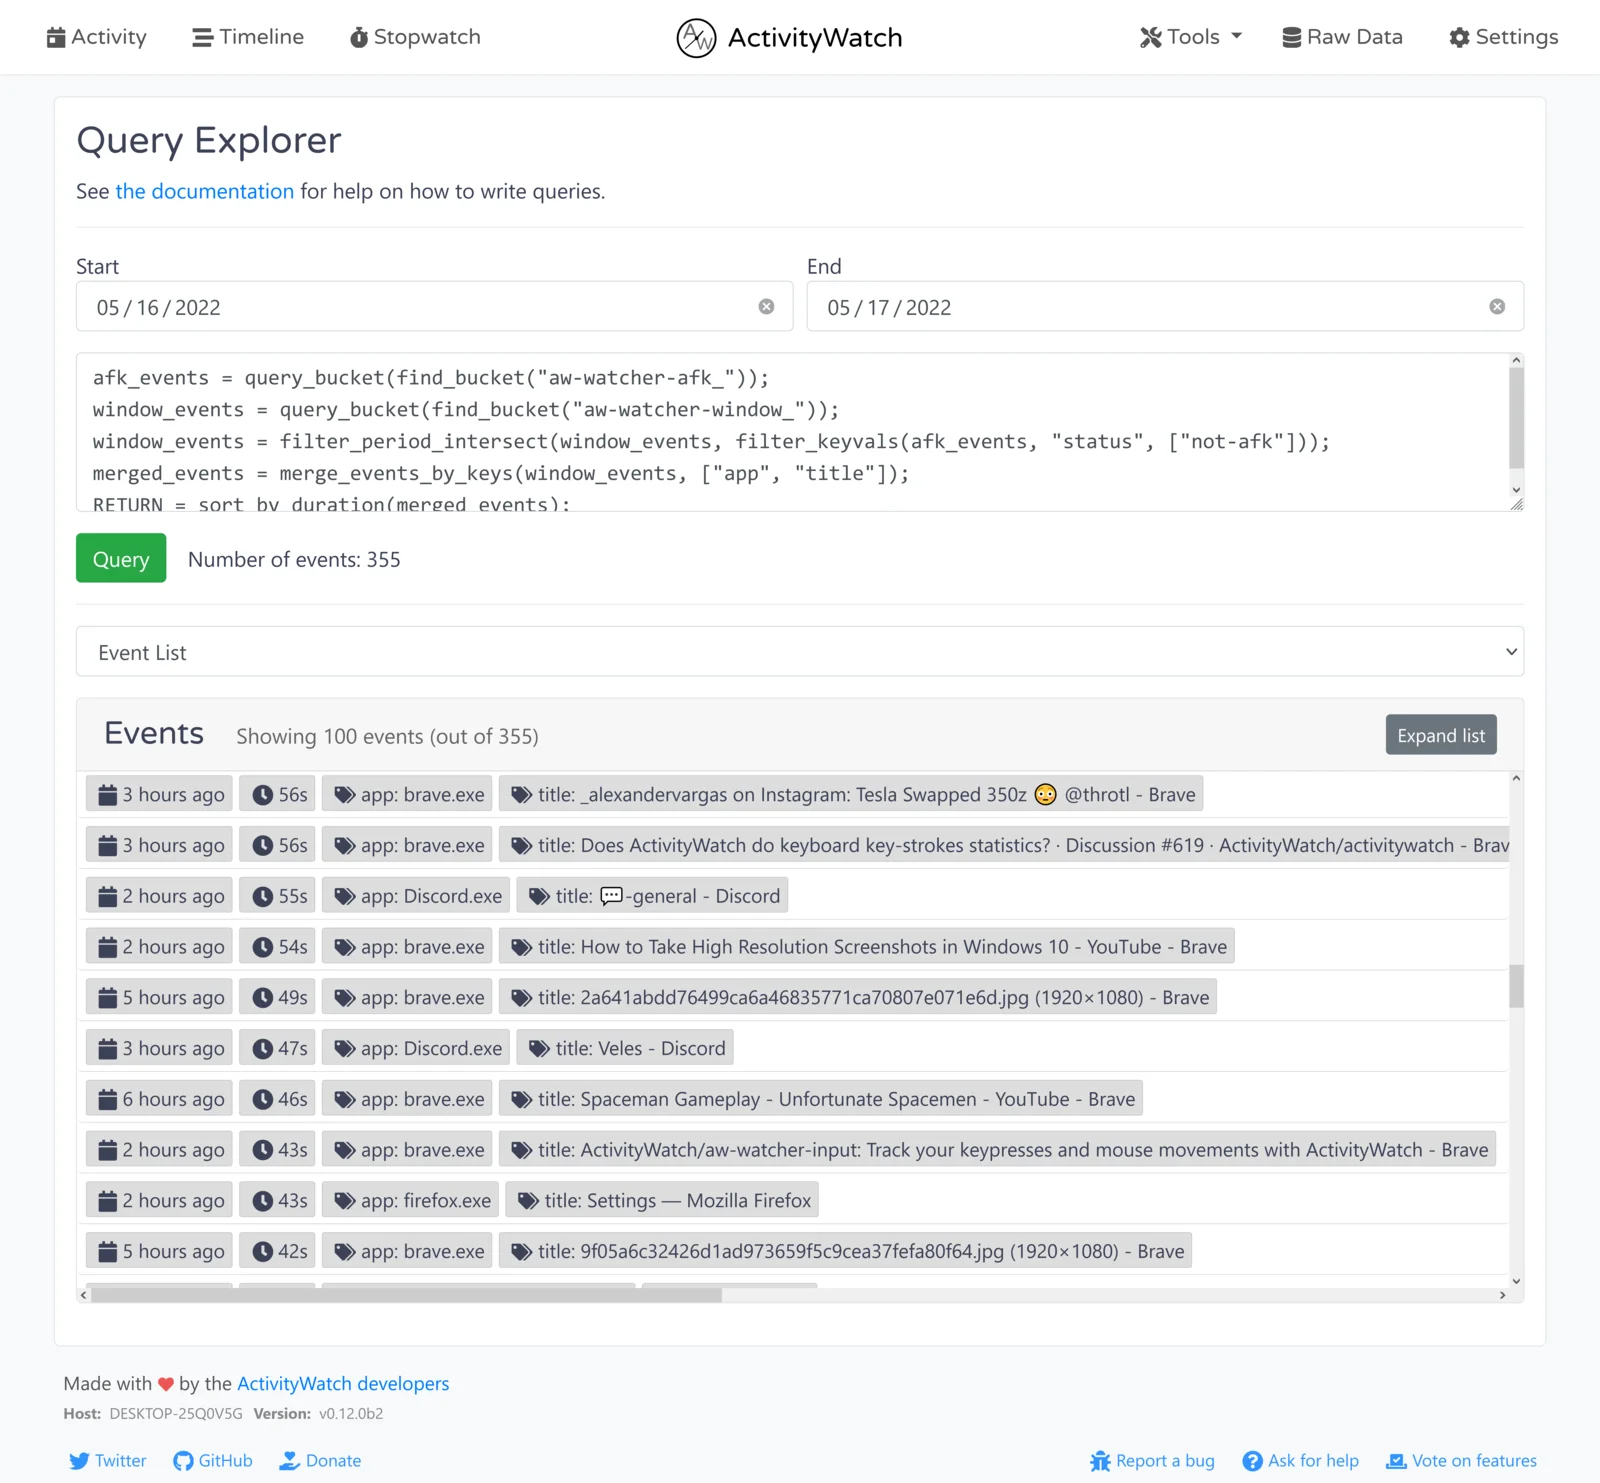Select the Instagram Tesla Swapped 350z title
The width and height of the screenshot is (1600, 1483).
pyautogui.click(x=851, y=795)
